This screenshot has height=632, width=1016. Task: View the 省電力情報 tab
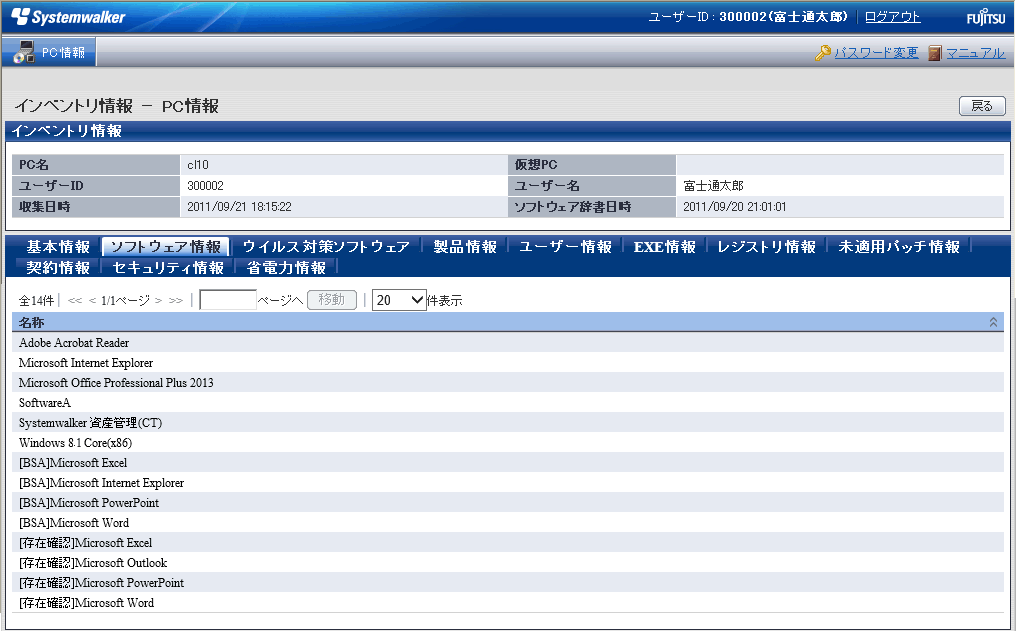coord(286,268)
